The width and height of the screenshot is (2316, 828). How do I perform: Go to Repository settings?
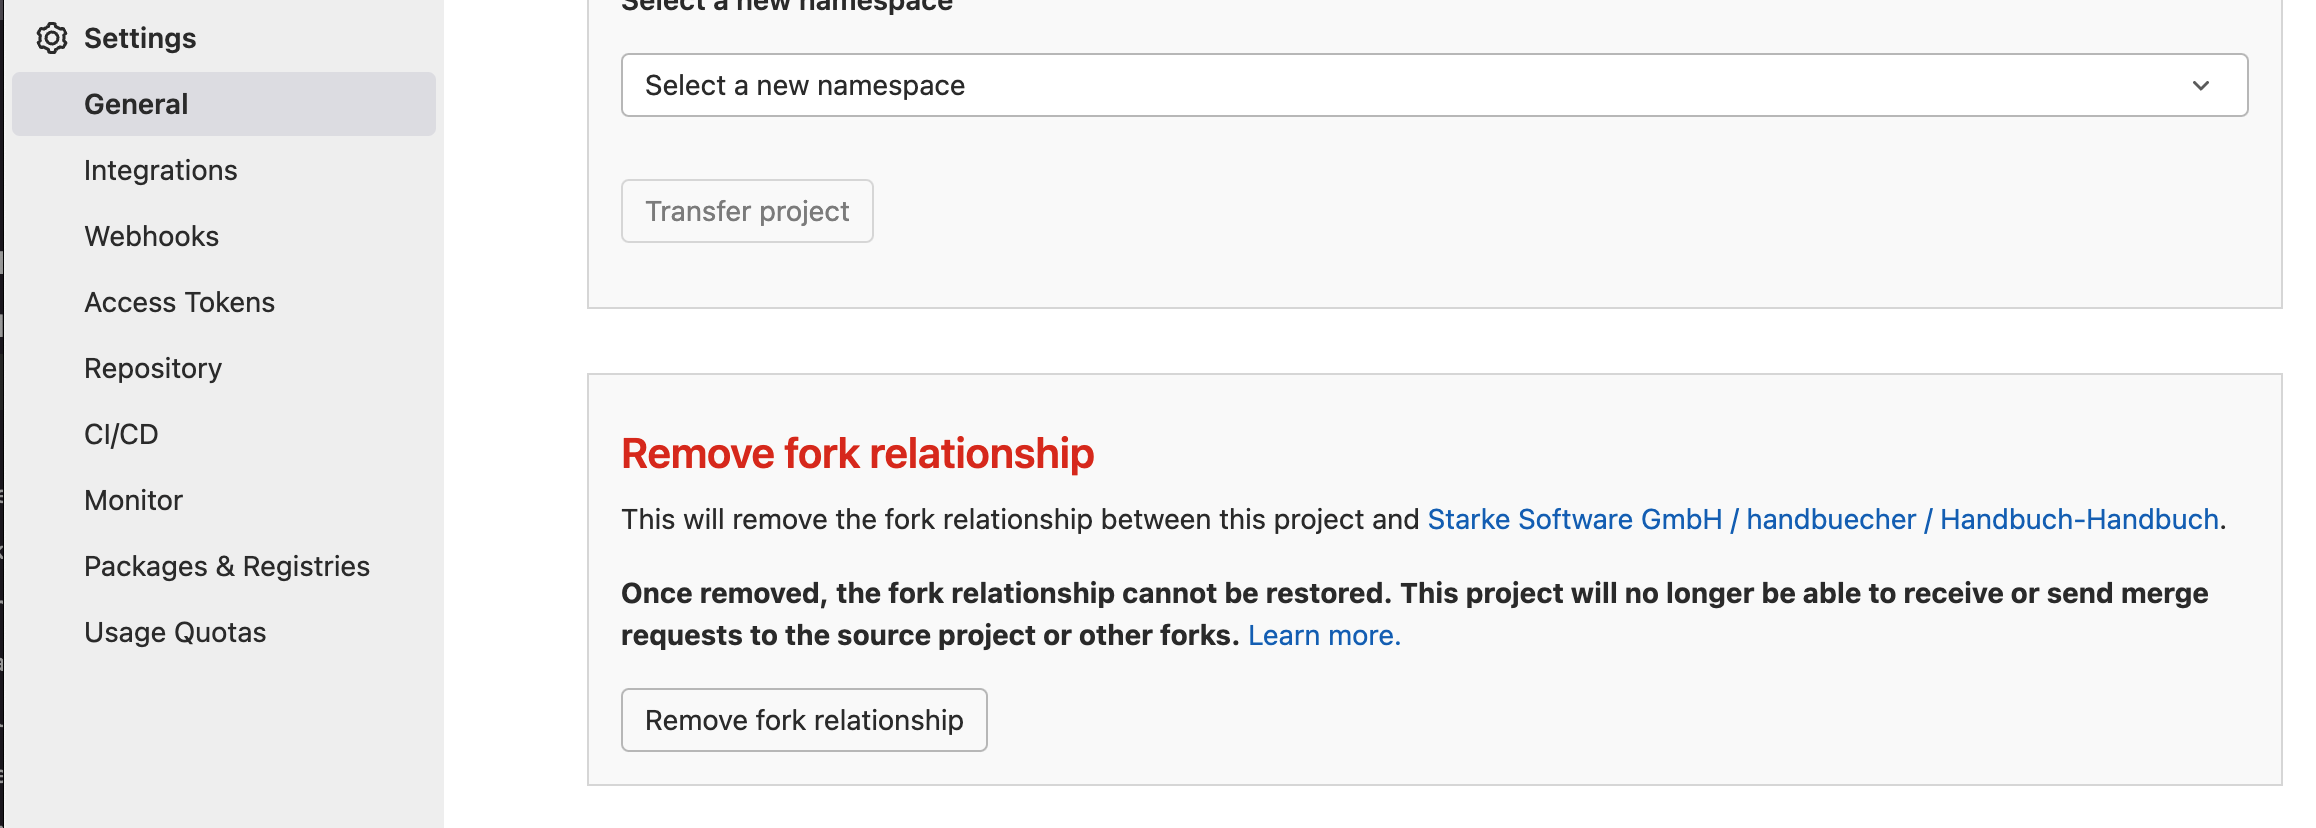[152, 368]
